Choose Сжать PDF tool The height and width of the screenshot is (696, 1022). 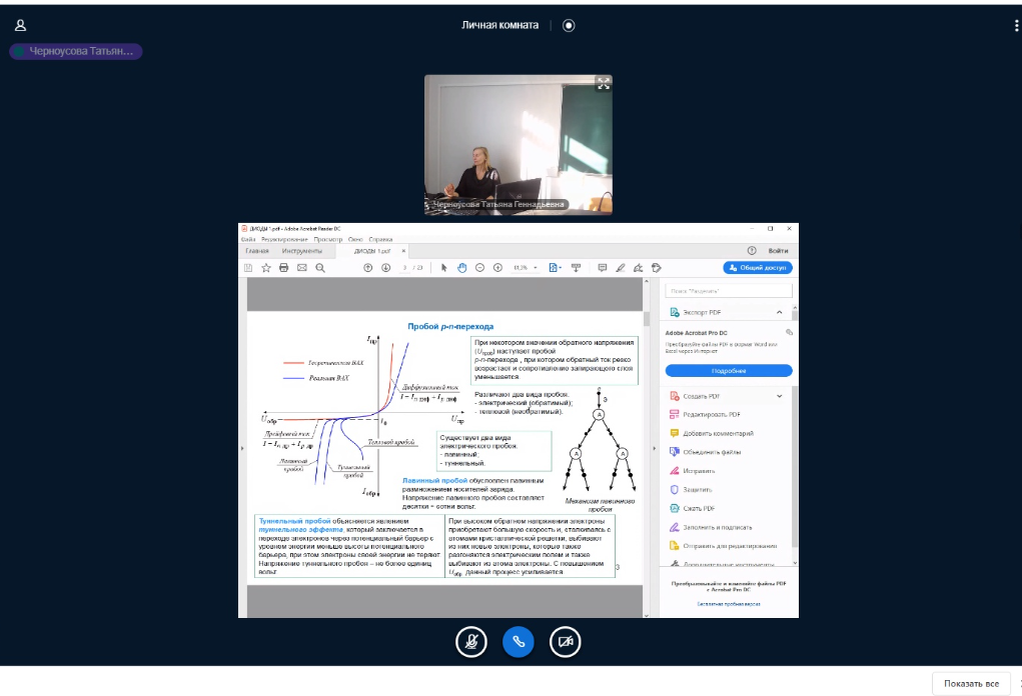click(x=692, y=508)
